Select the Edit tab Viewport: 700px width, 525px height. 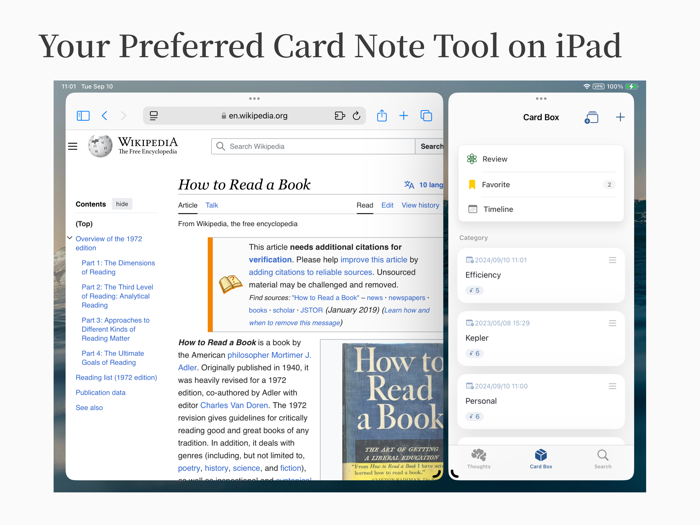click(387, 205)
